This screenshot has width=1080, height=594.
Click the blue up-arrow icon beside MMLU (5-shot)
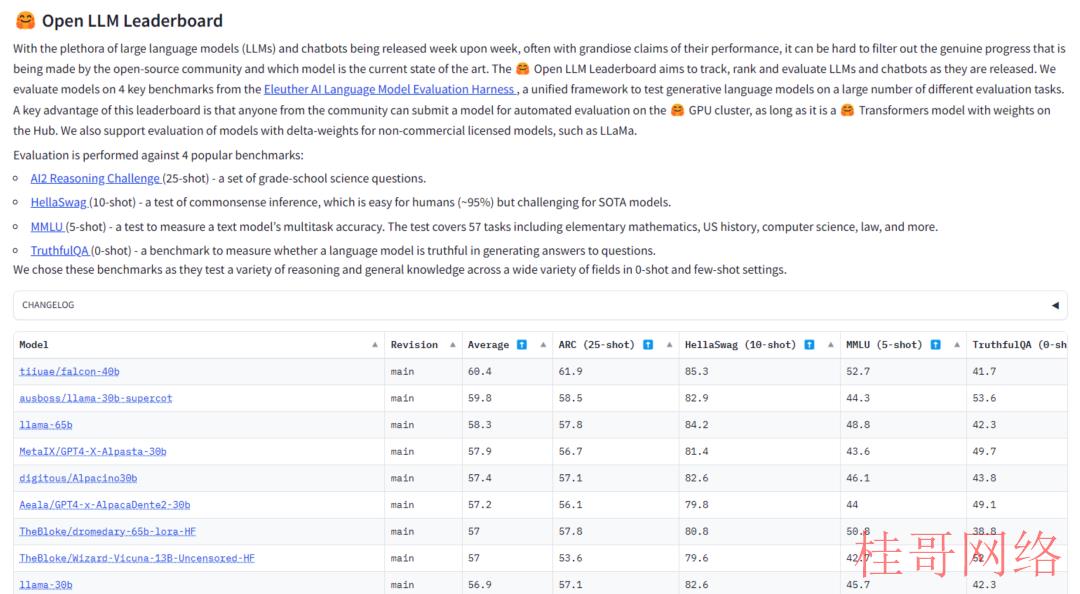click(x=935, y=345)
